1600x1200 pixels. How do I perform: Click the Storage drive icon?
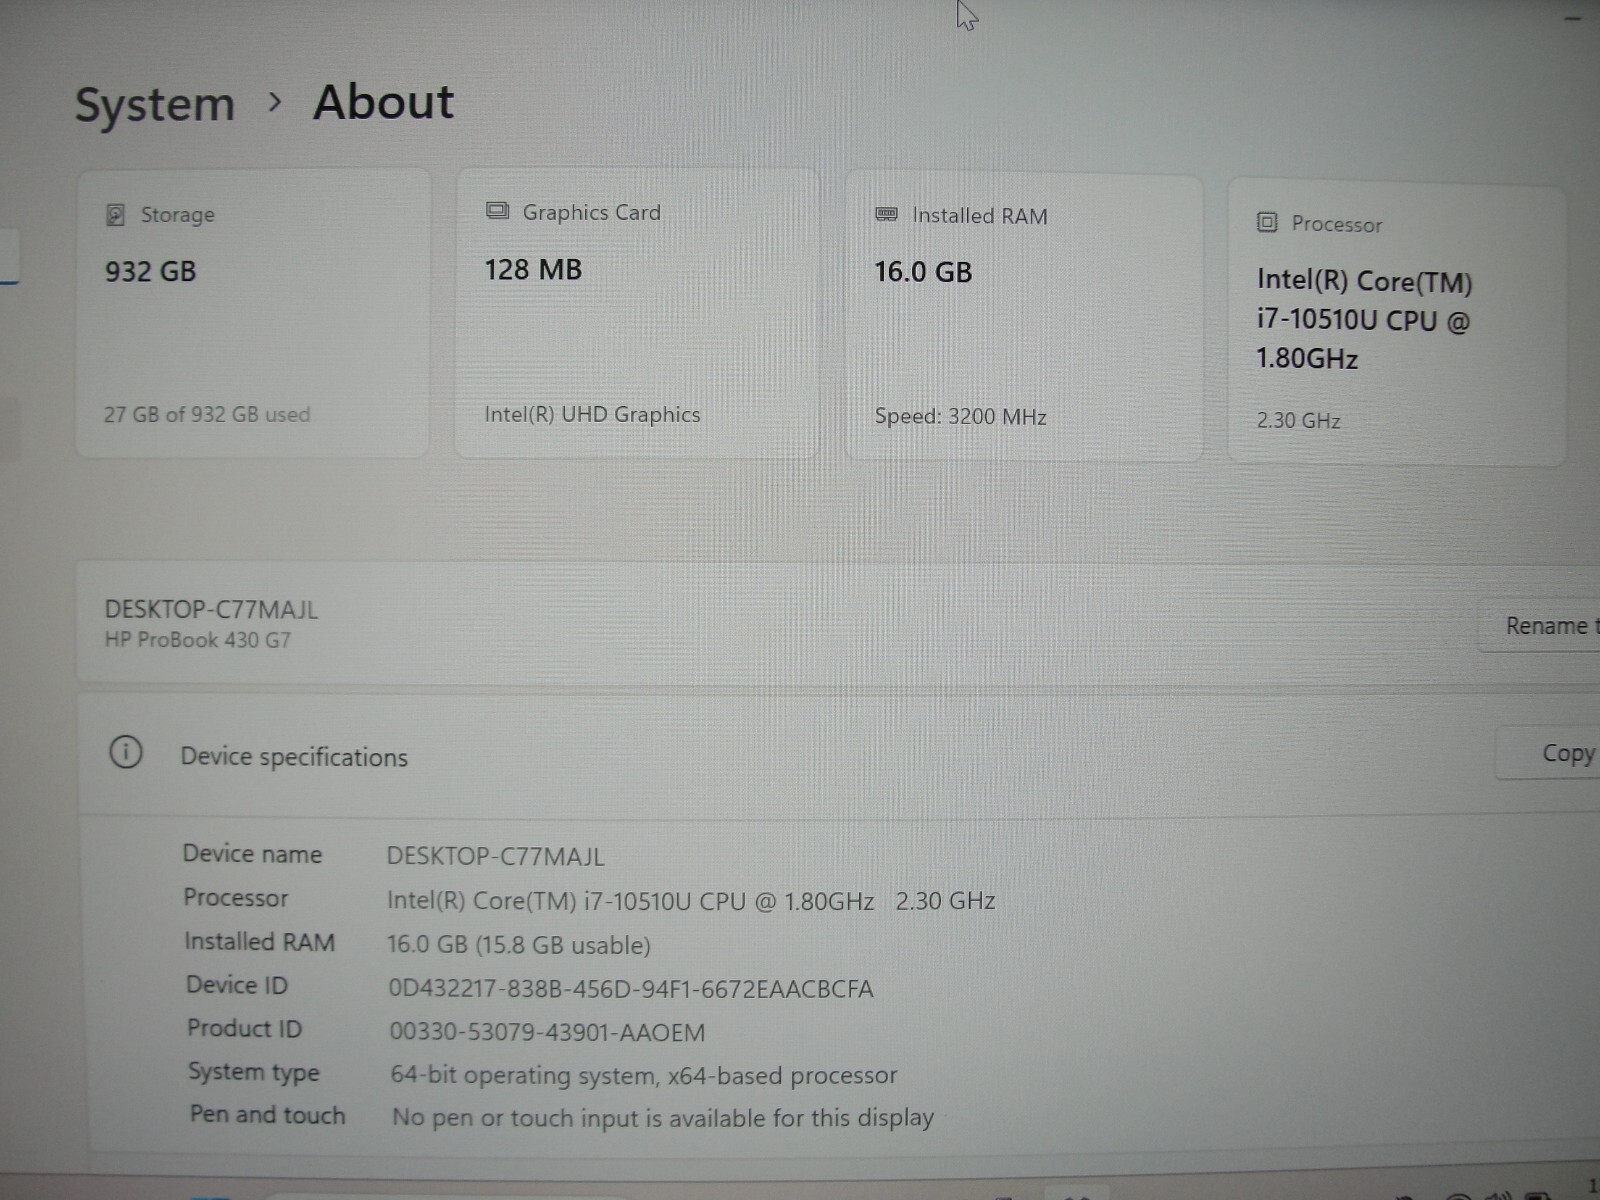point(116,215)
